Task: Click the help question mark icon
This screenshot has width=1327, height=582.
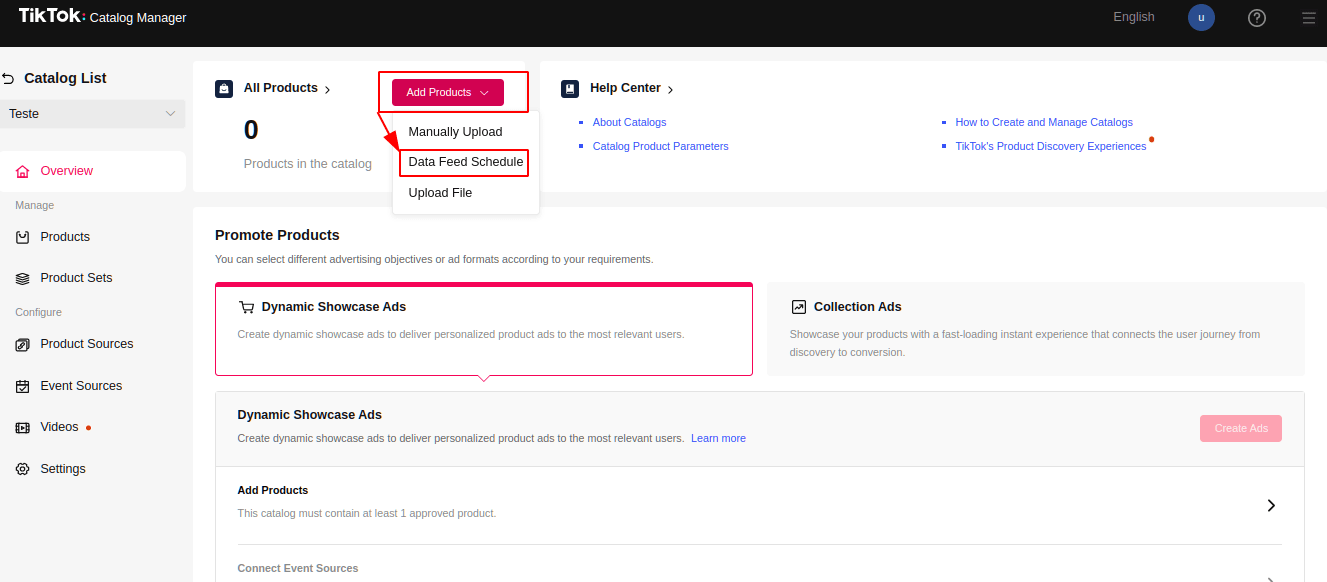Action: click(x=1257, y=18)
